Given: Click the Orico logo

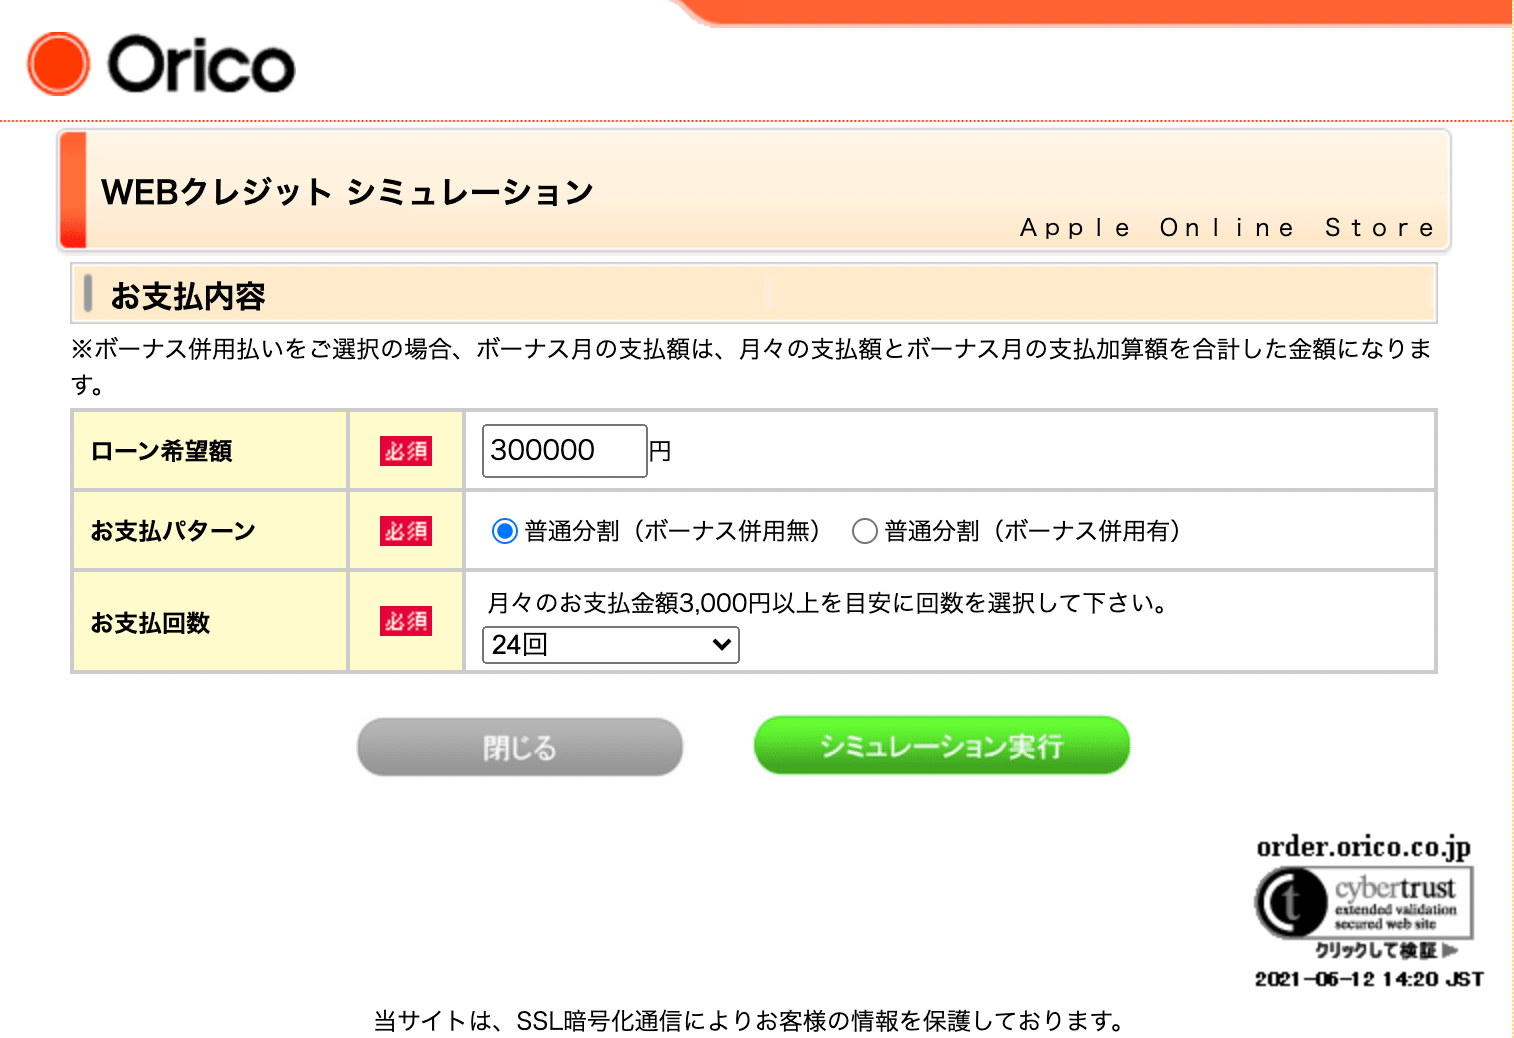Looking at the screenshot, I should [161, 64].
